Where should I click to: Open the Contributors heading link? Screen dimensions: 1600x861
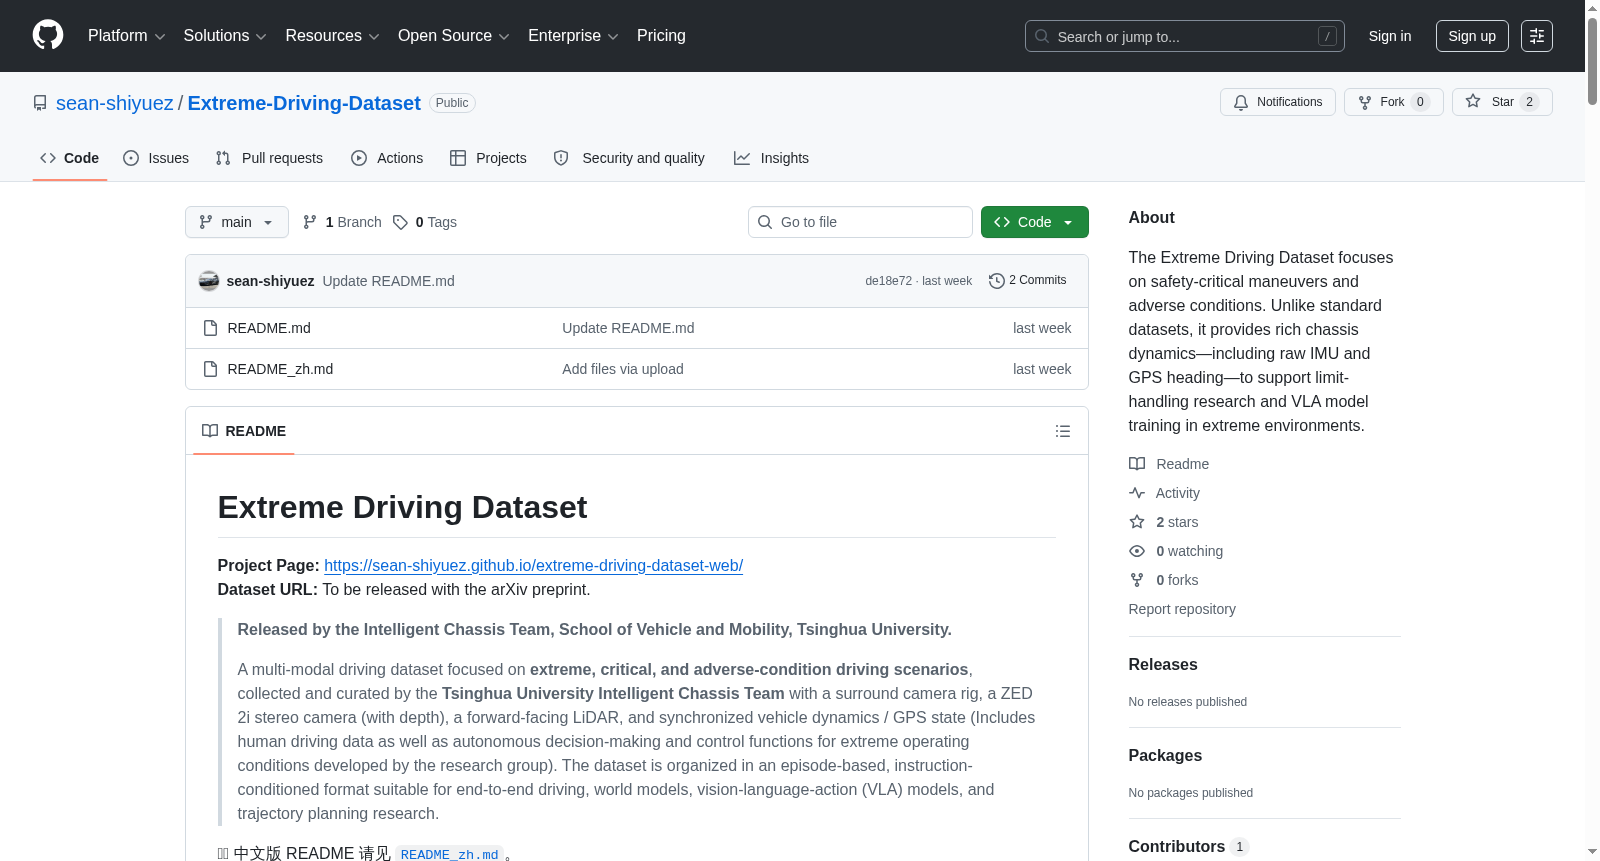[x=1189, y=846]
